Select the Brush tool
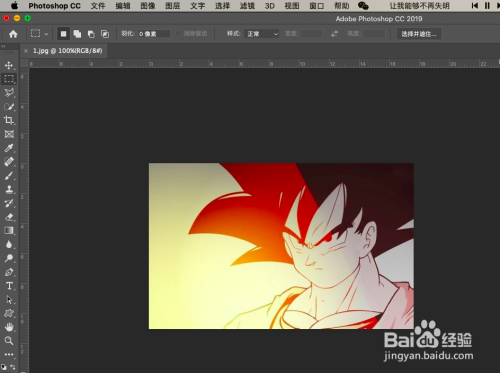The image size is (500, 373). (x=9, y=176)
